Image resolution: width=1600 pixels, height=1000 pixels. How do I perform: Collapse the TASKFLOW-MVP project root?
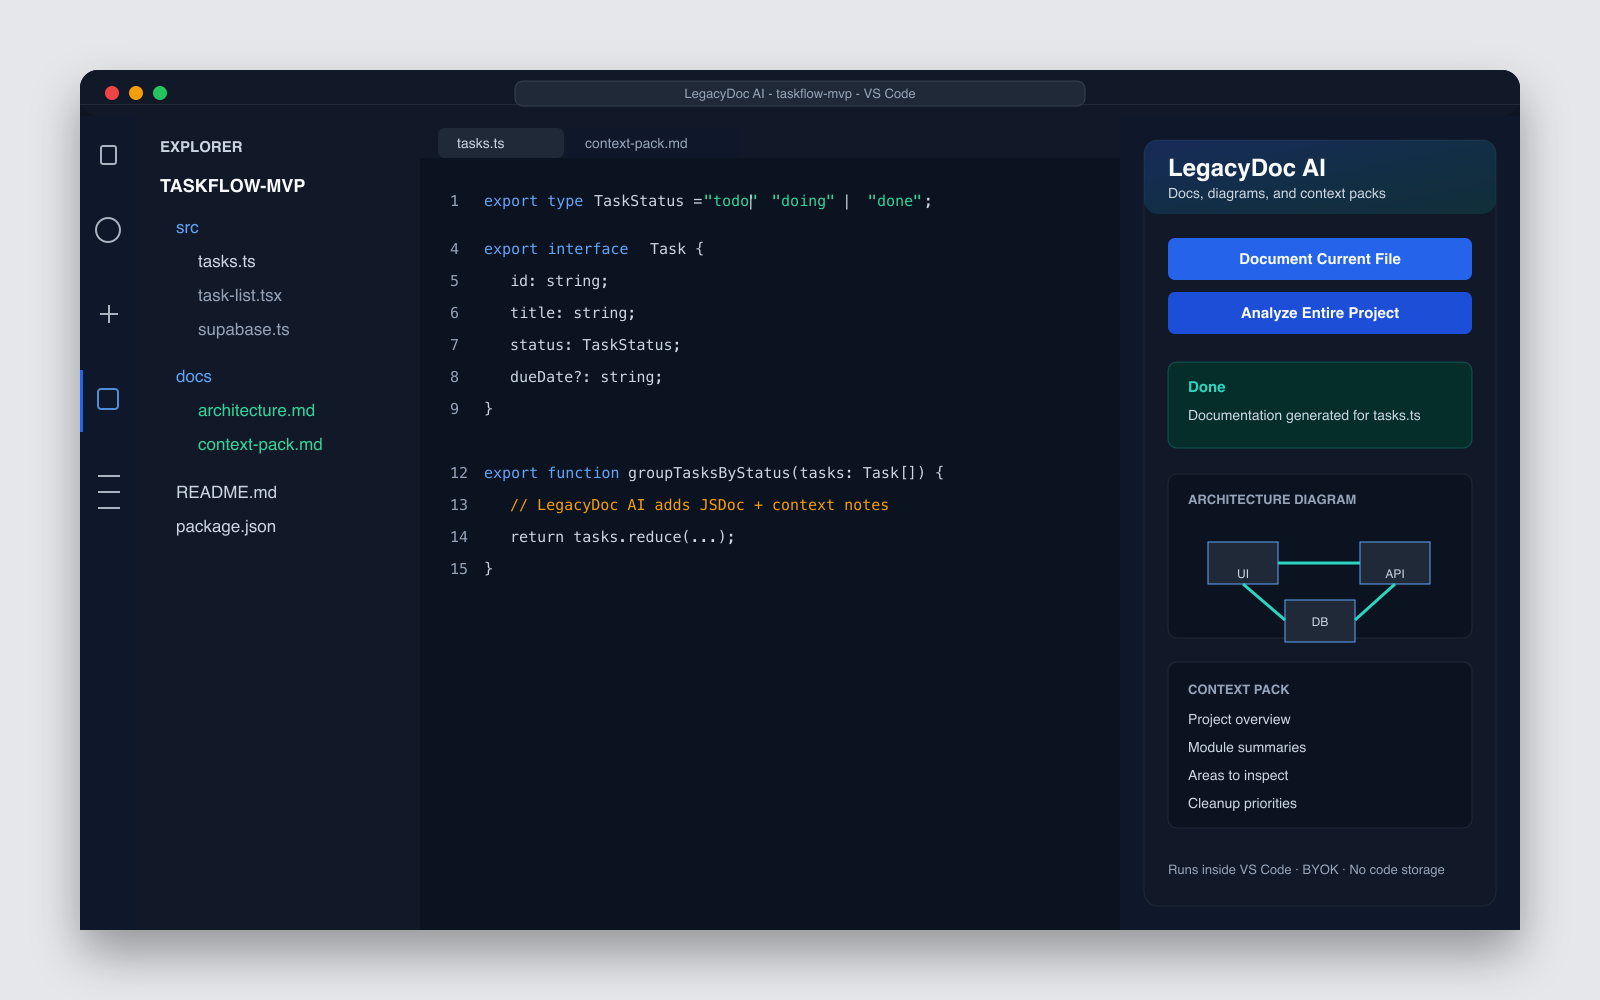(232, 186)
